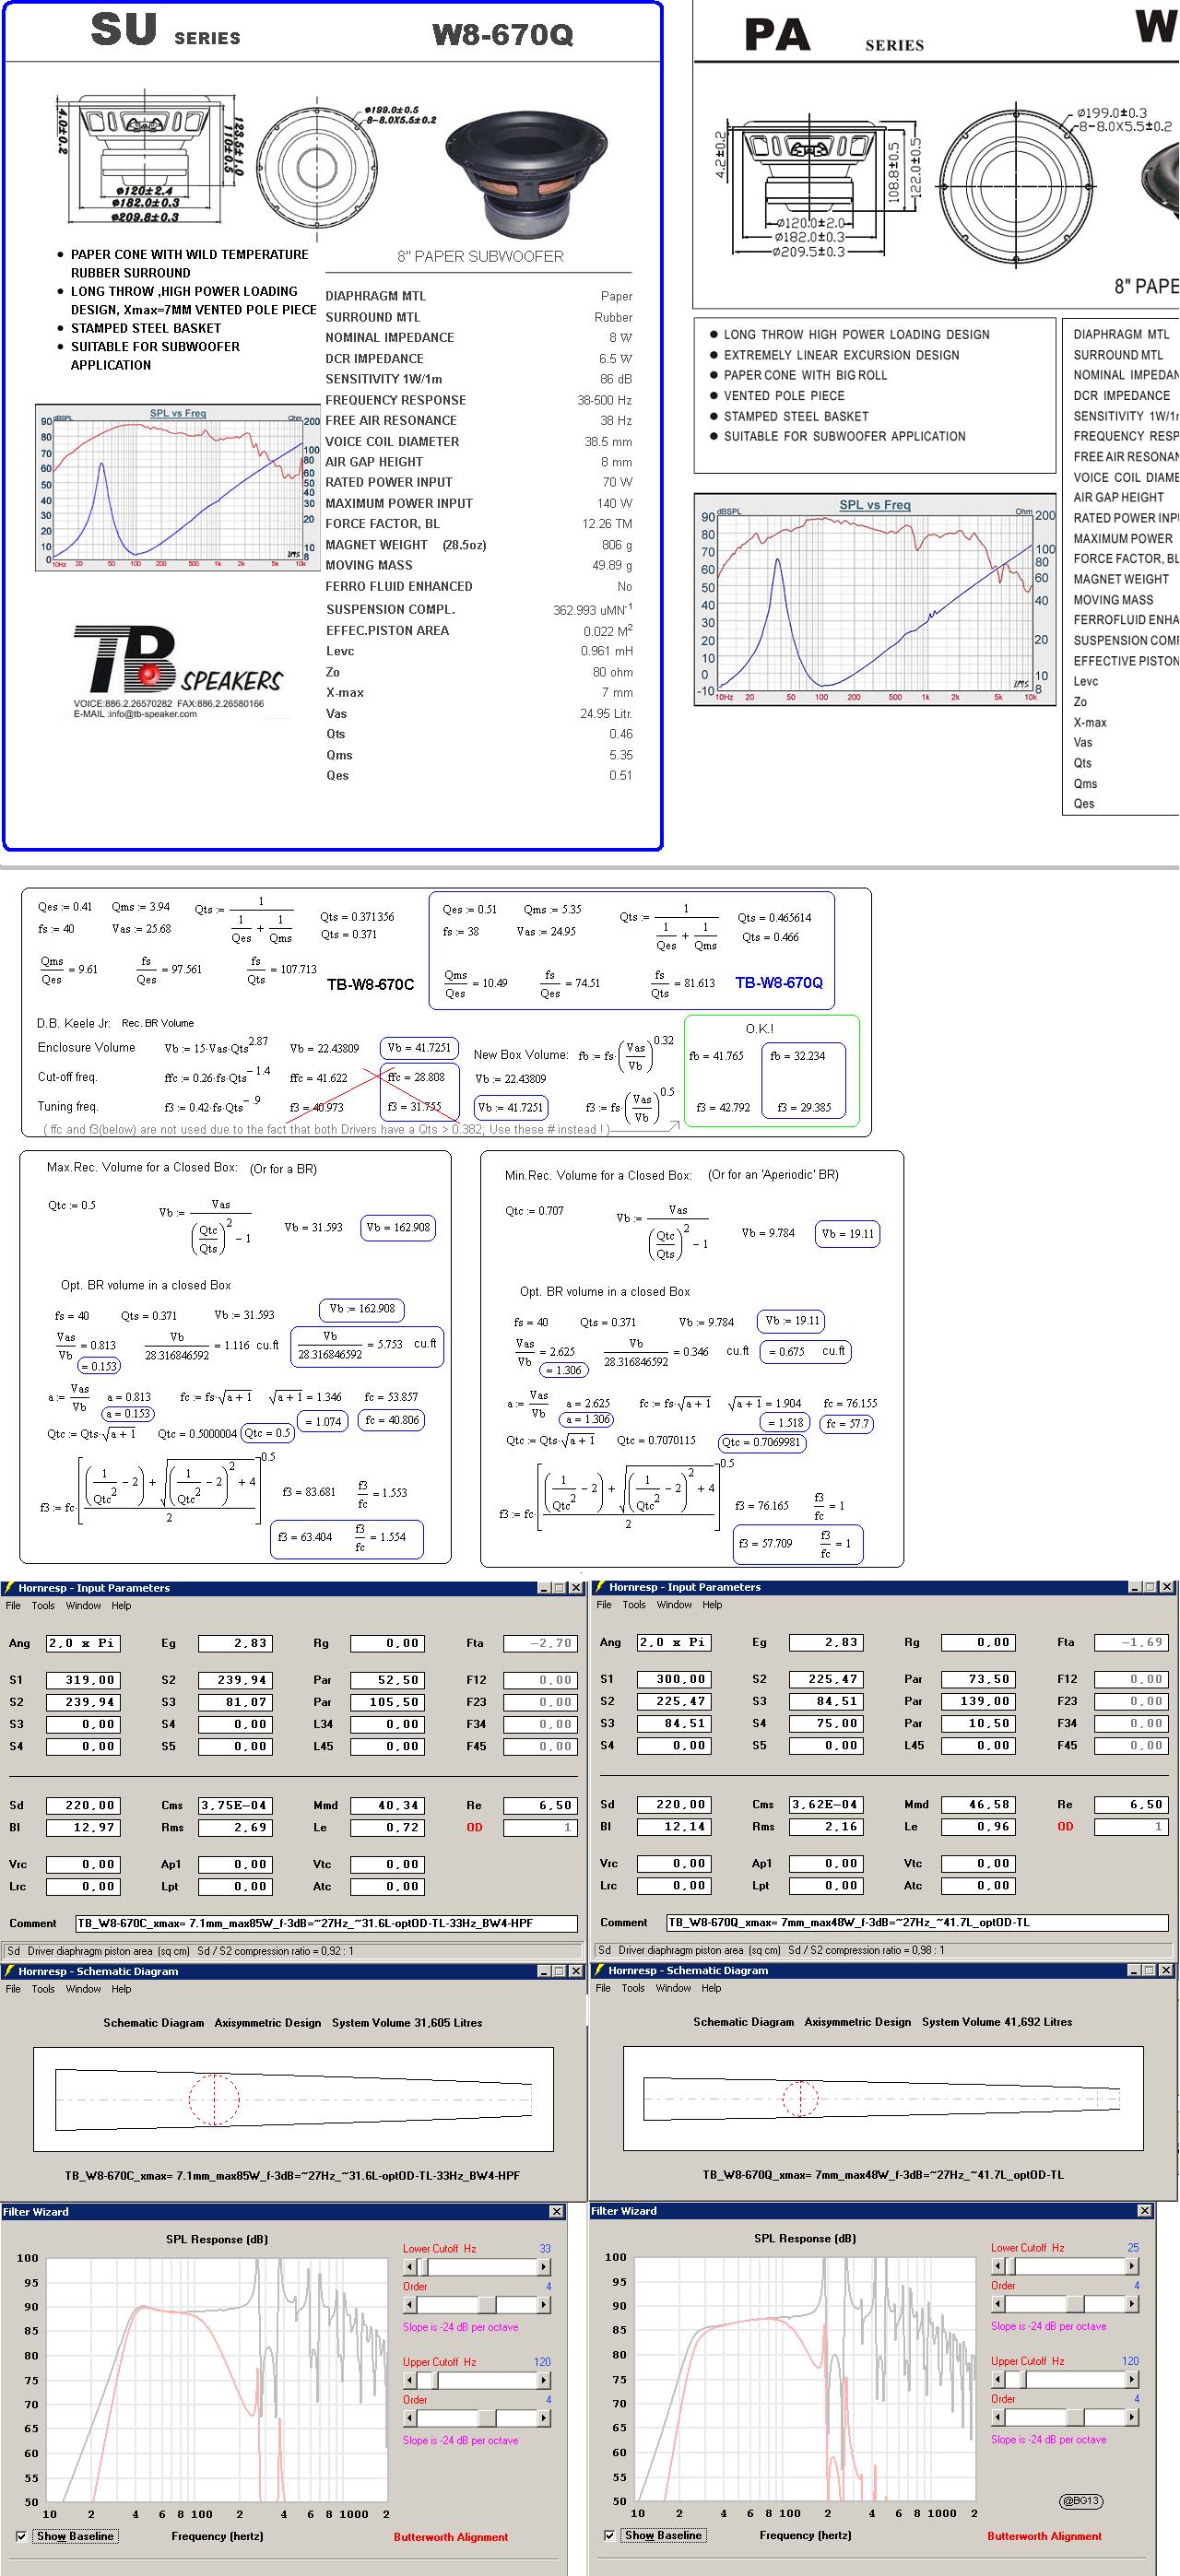Click left arrow of left Filter Wizard Lower Cutoff slider
The height and width of the screenshot is (2576, 1180).
pos(409,2267)
